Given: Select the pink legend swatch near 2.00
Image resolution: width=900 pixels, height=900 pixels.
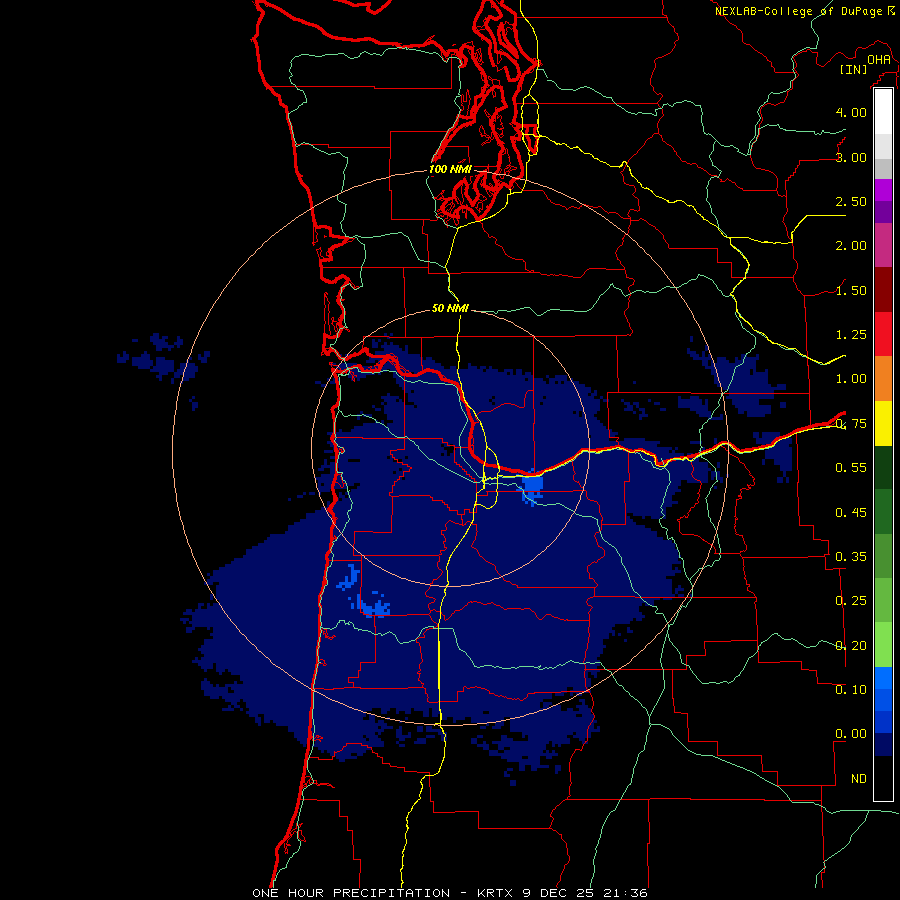Looking at the screenshot, I should pos(883,246).
